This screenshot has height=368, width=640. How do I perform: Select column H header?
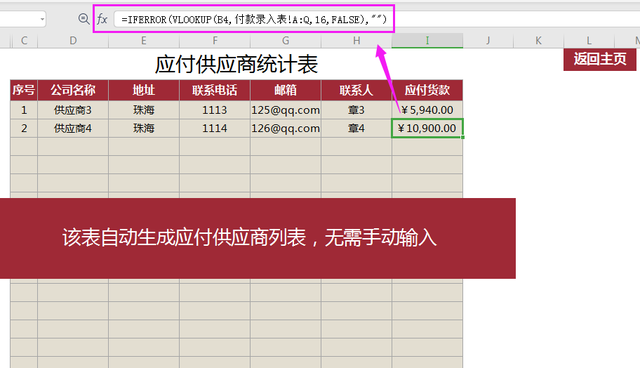[x=356, y=41]
